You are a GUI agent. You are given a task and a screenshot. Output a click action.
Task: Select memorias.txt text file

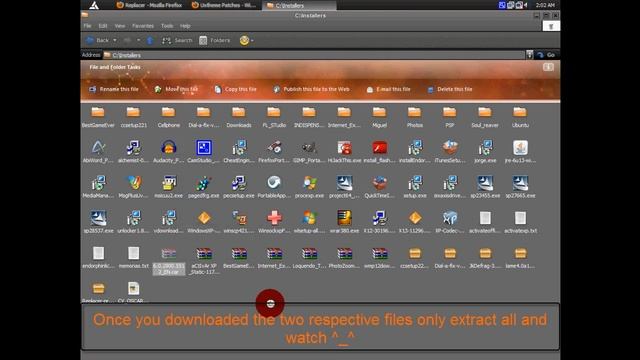pos(133,257)
